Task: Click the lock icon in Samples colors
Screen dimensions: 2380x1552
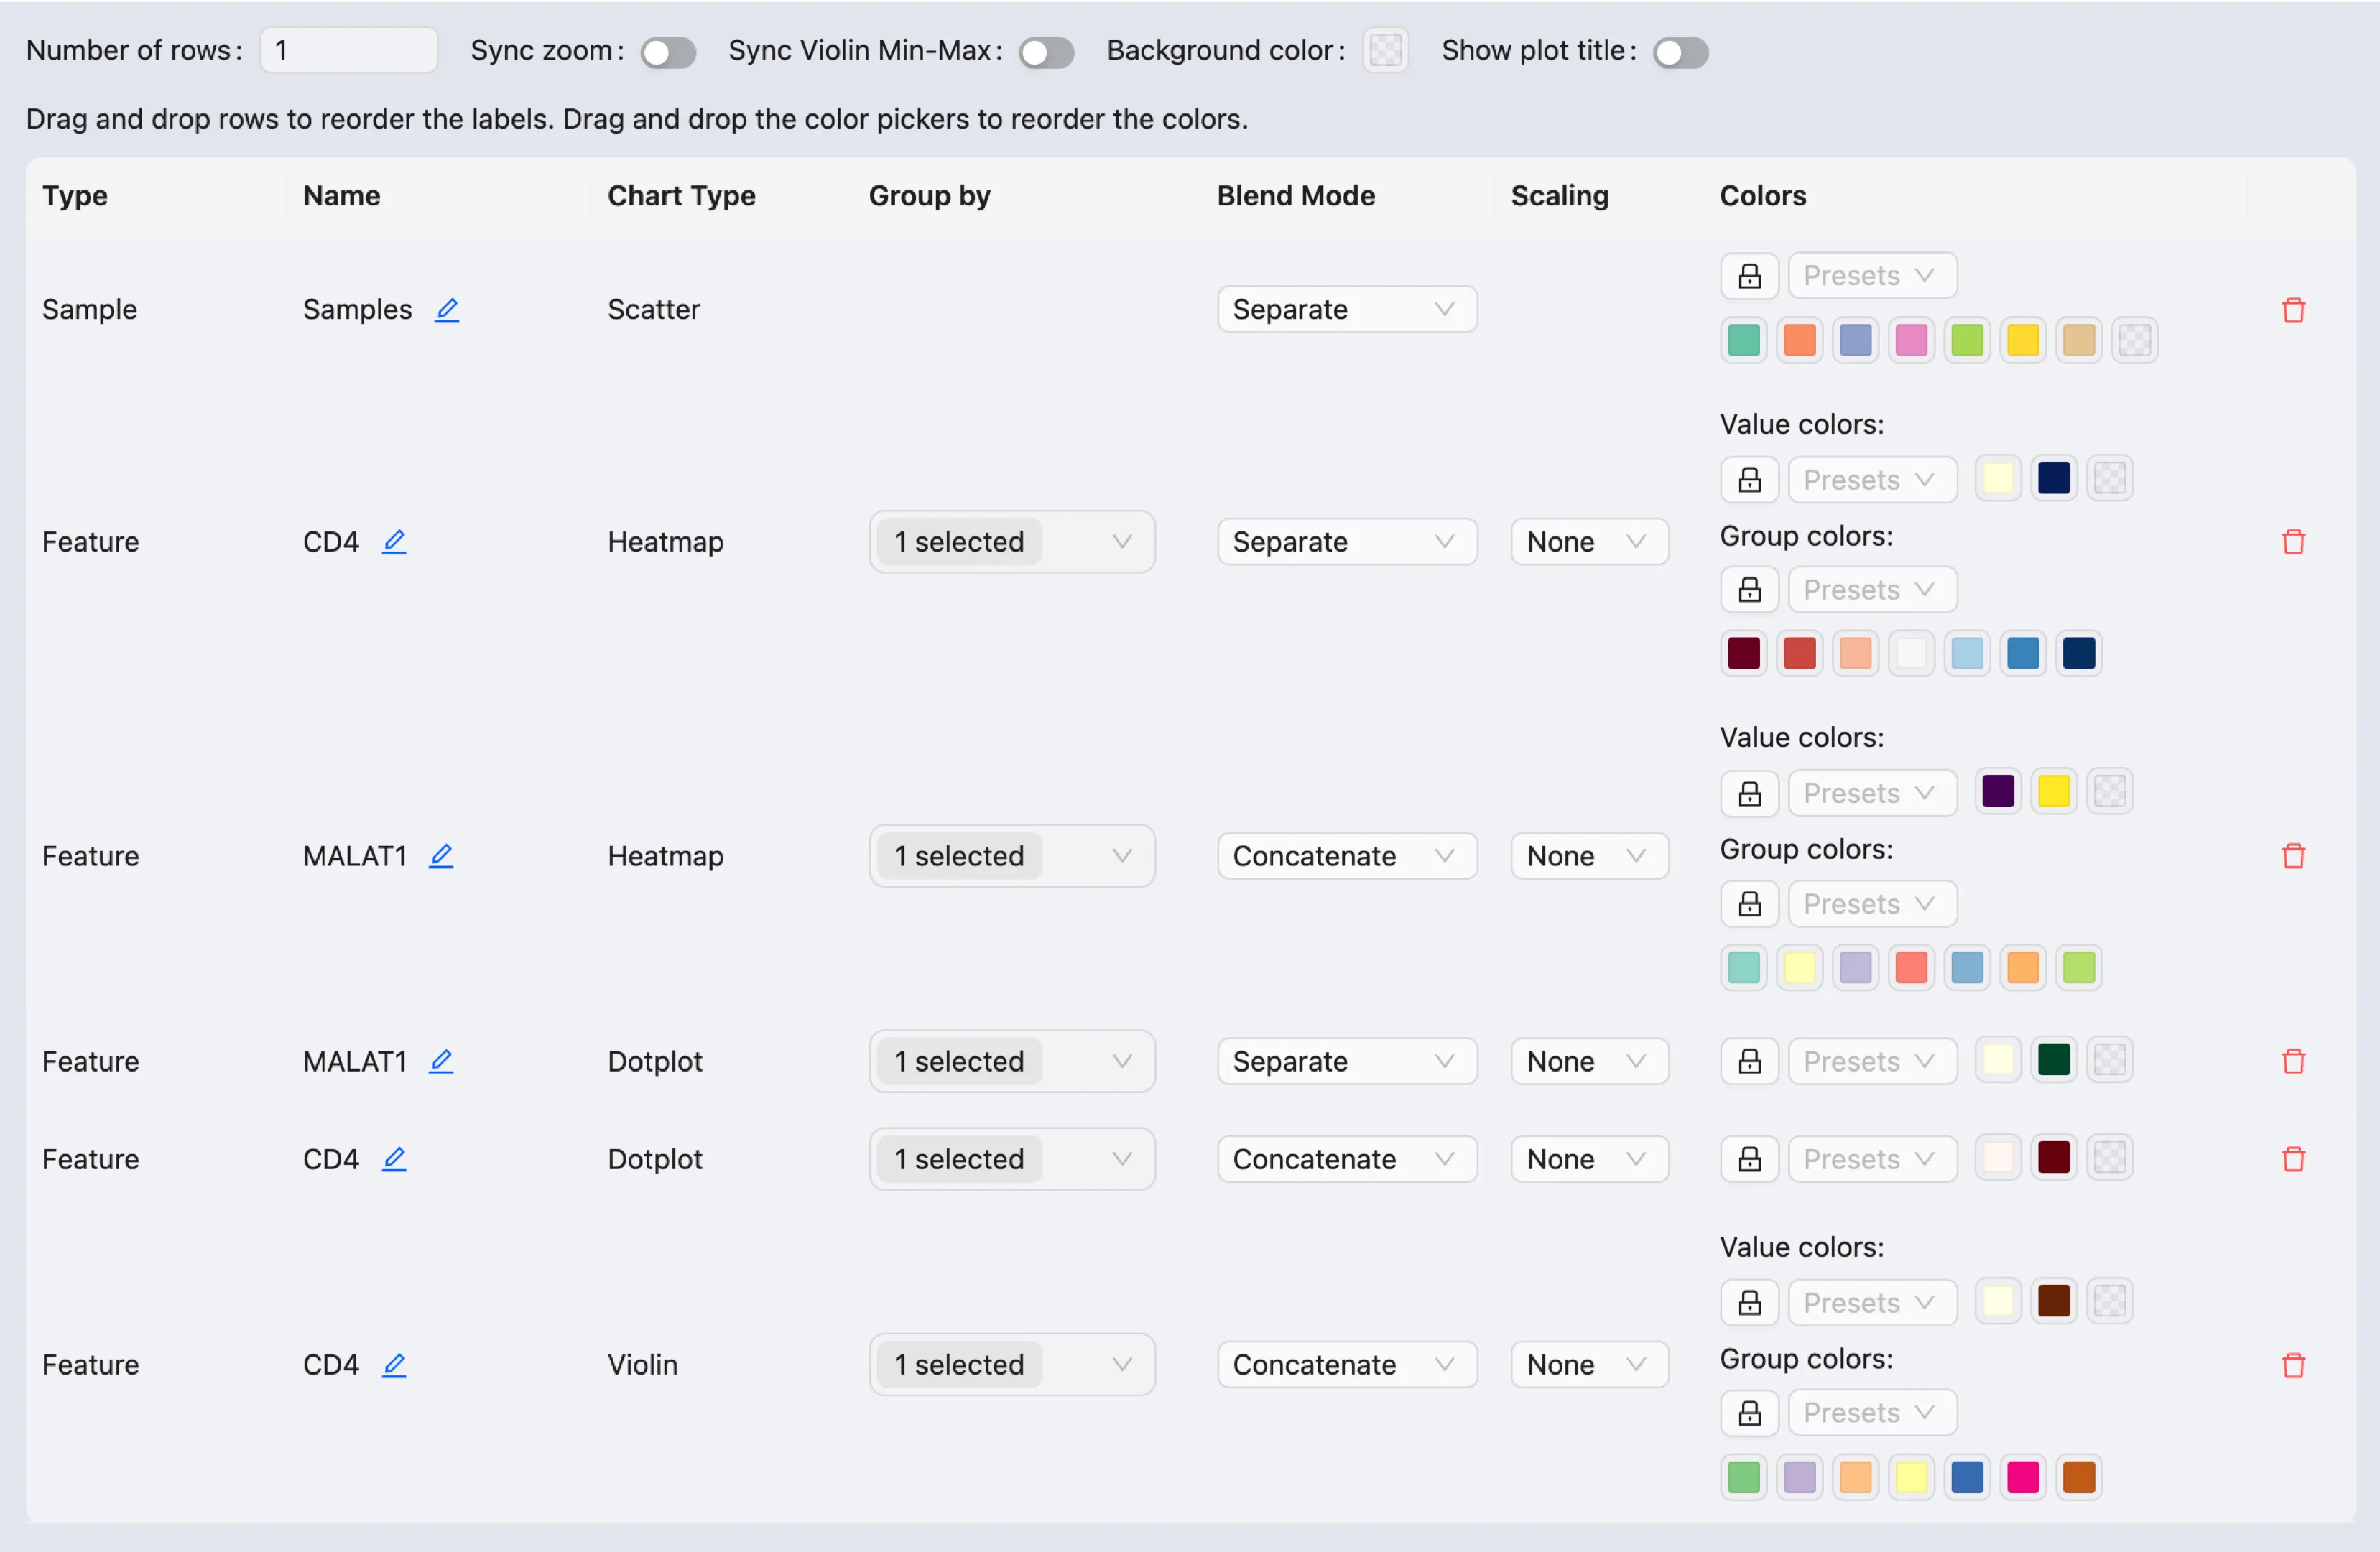Action: click(1749, 276)
